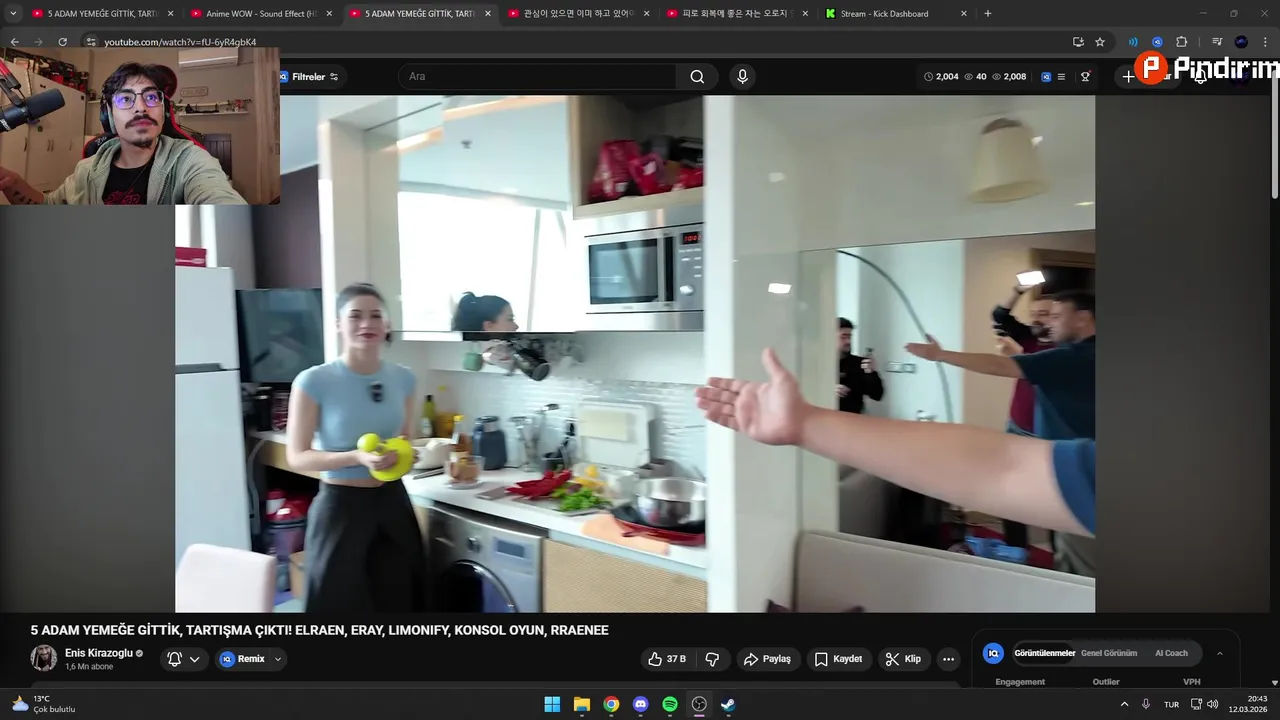Open Spotify from the taskbar
The height and width of the screenshot is (720, 1280).
670,704
